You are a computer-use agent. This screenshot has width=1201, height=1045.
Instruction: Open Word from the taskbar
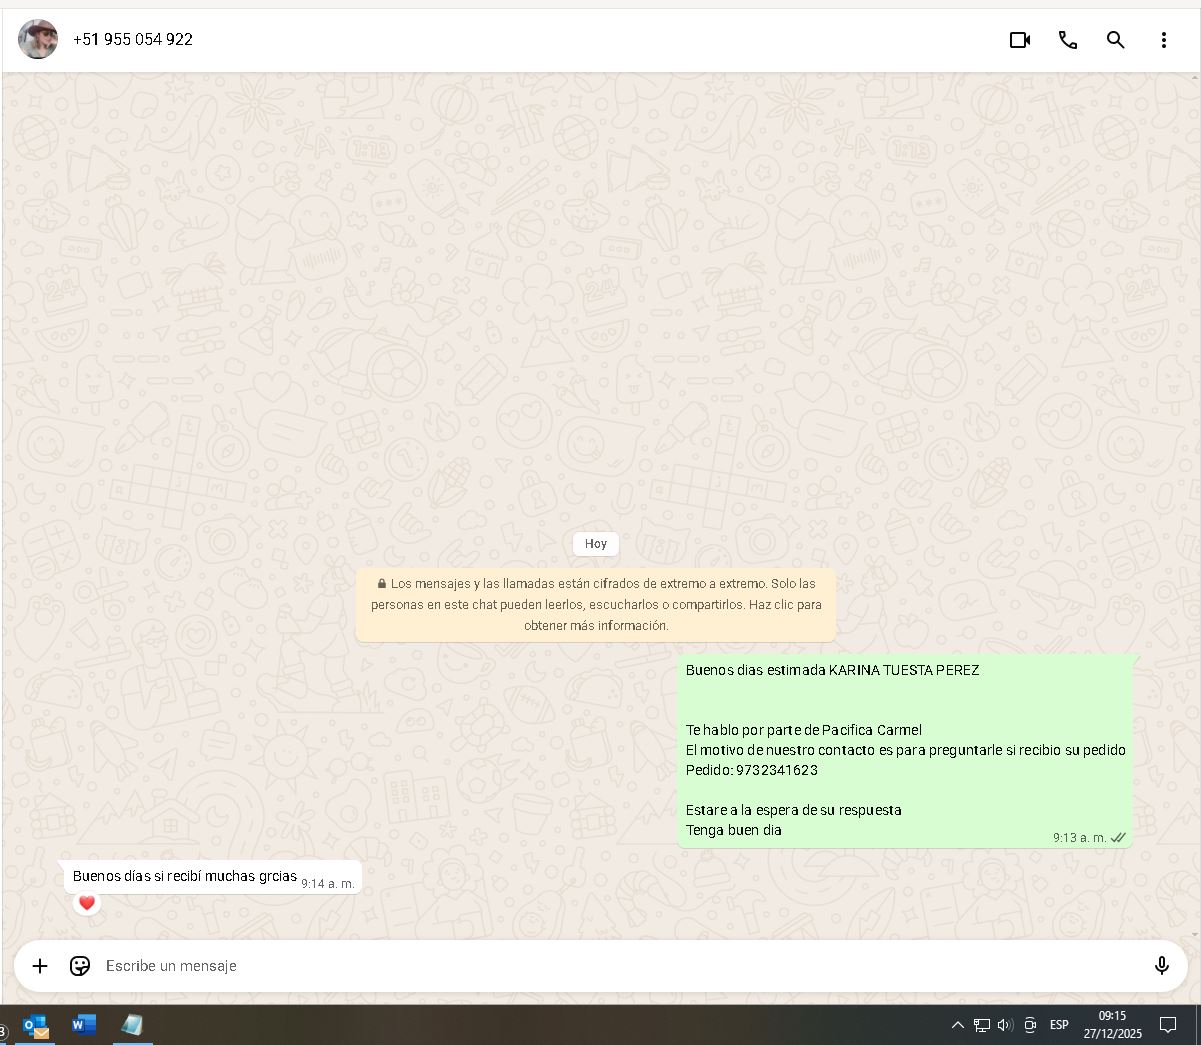click(84, 1025)
